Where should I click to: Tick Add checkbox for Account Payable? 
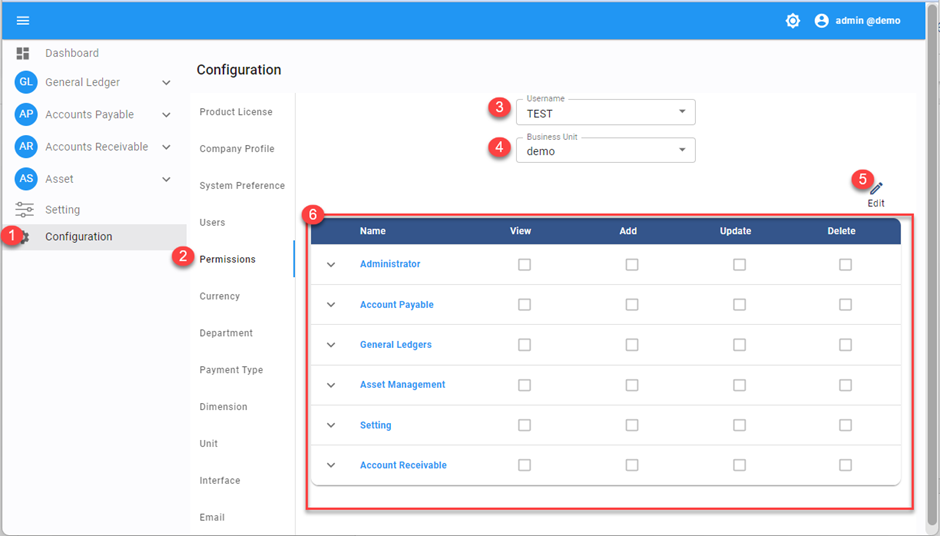631,305
